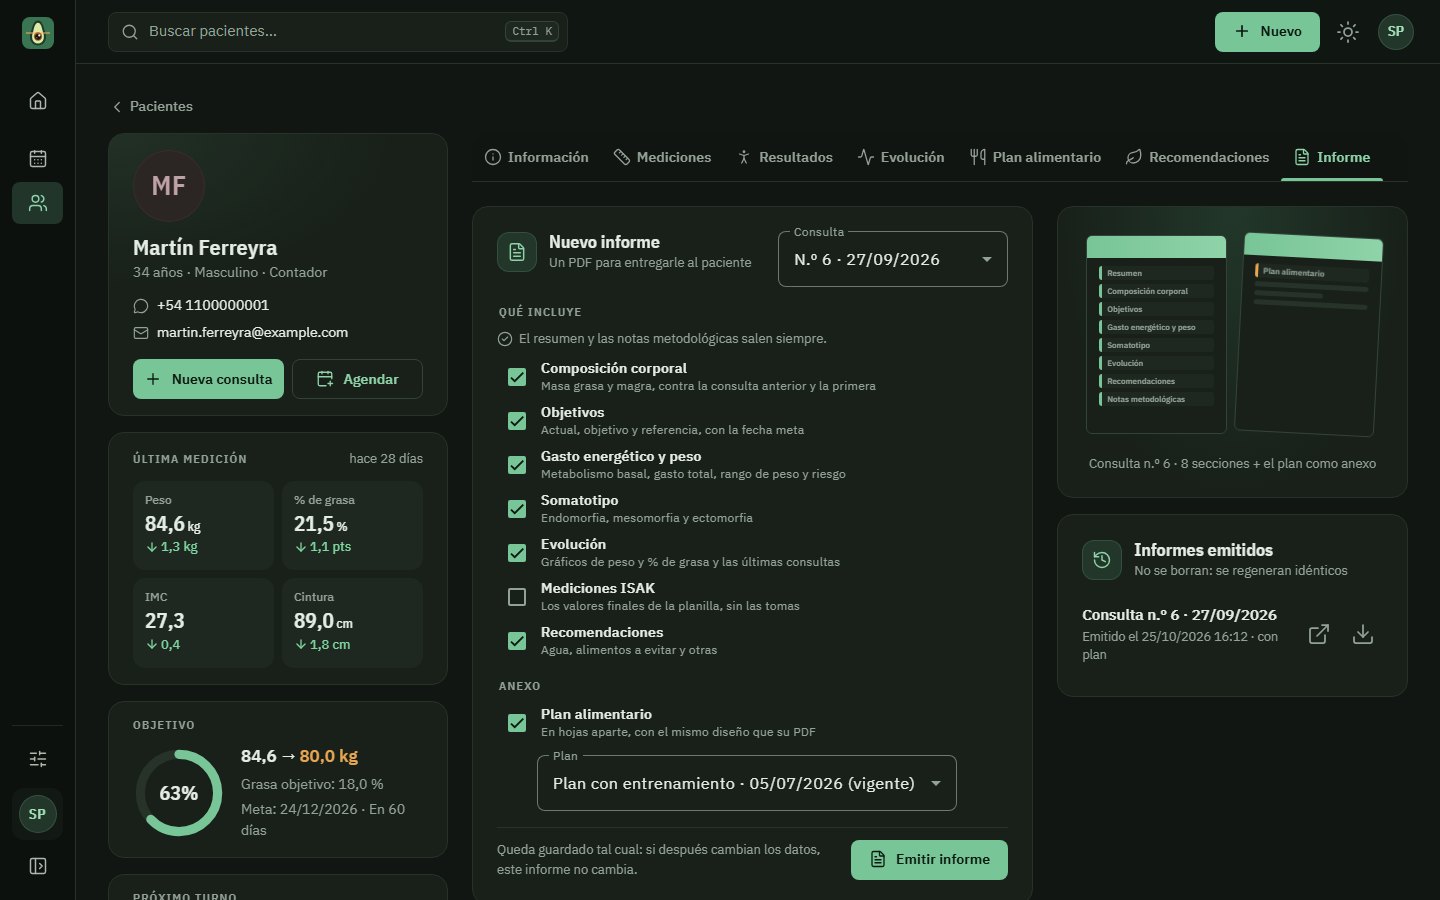Click the avocado app logo
Viewport: 1440px width, 900px height.
[38, 33]
